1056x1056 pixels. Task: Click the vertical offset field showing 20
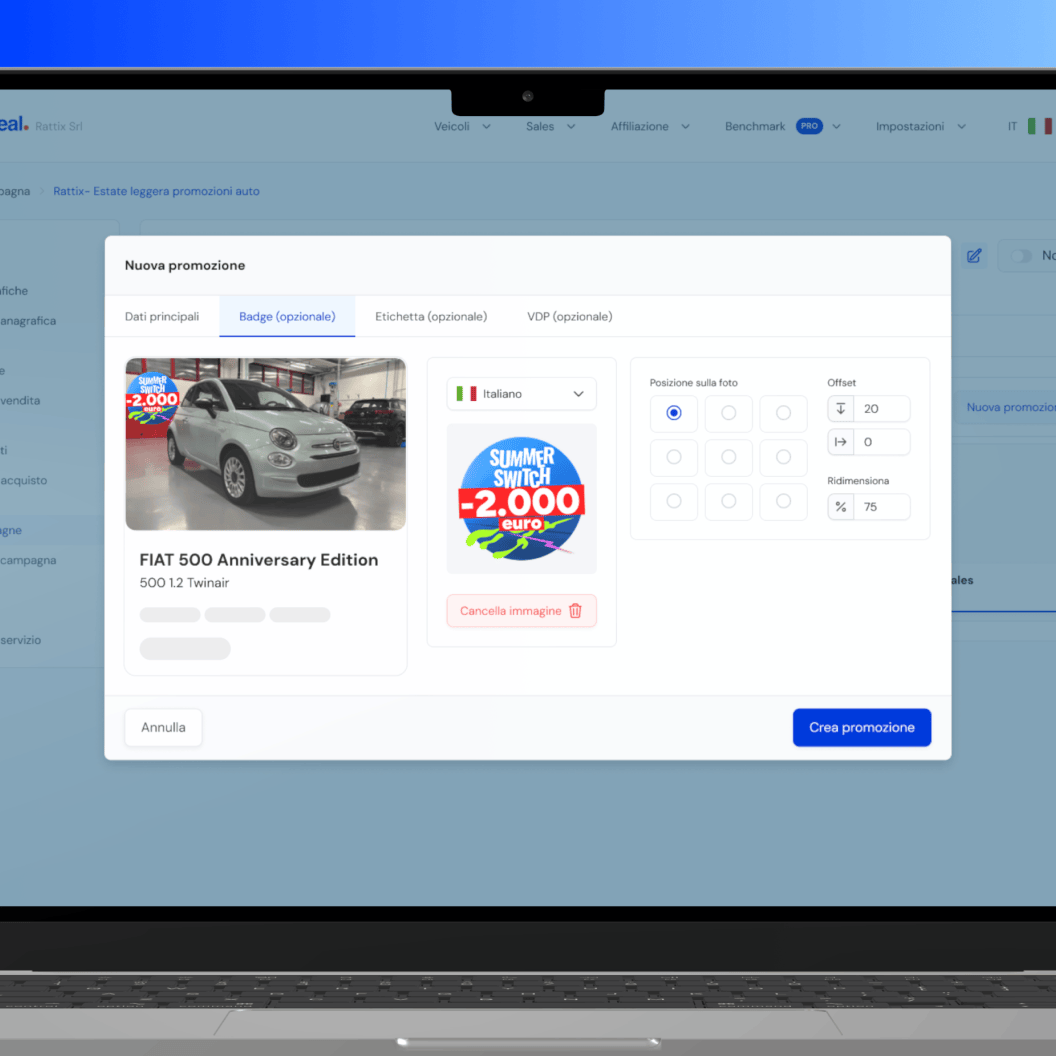882,409
